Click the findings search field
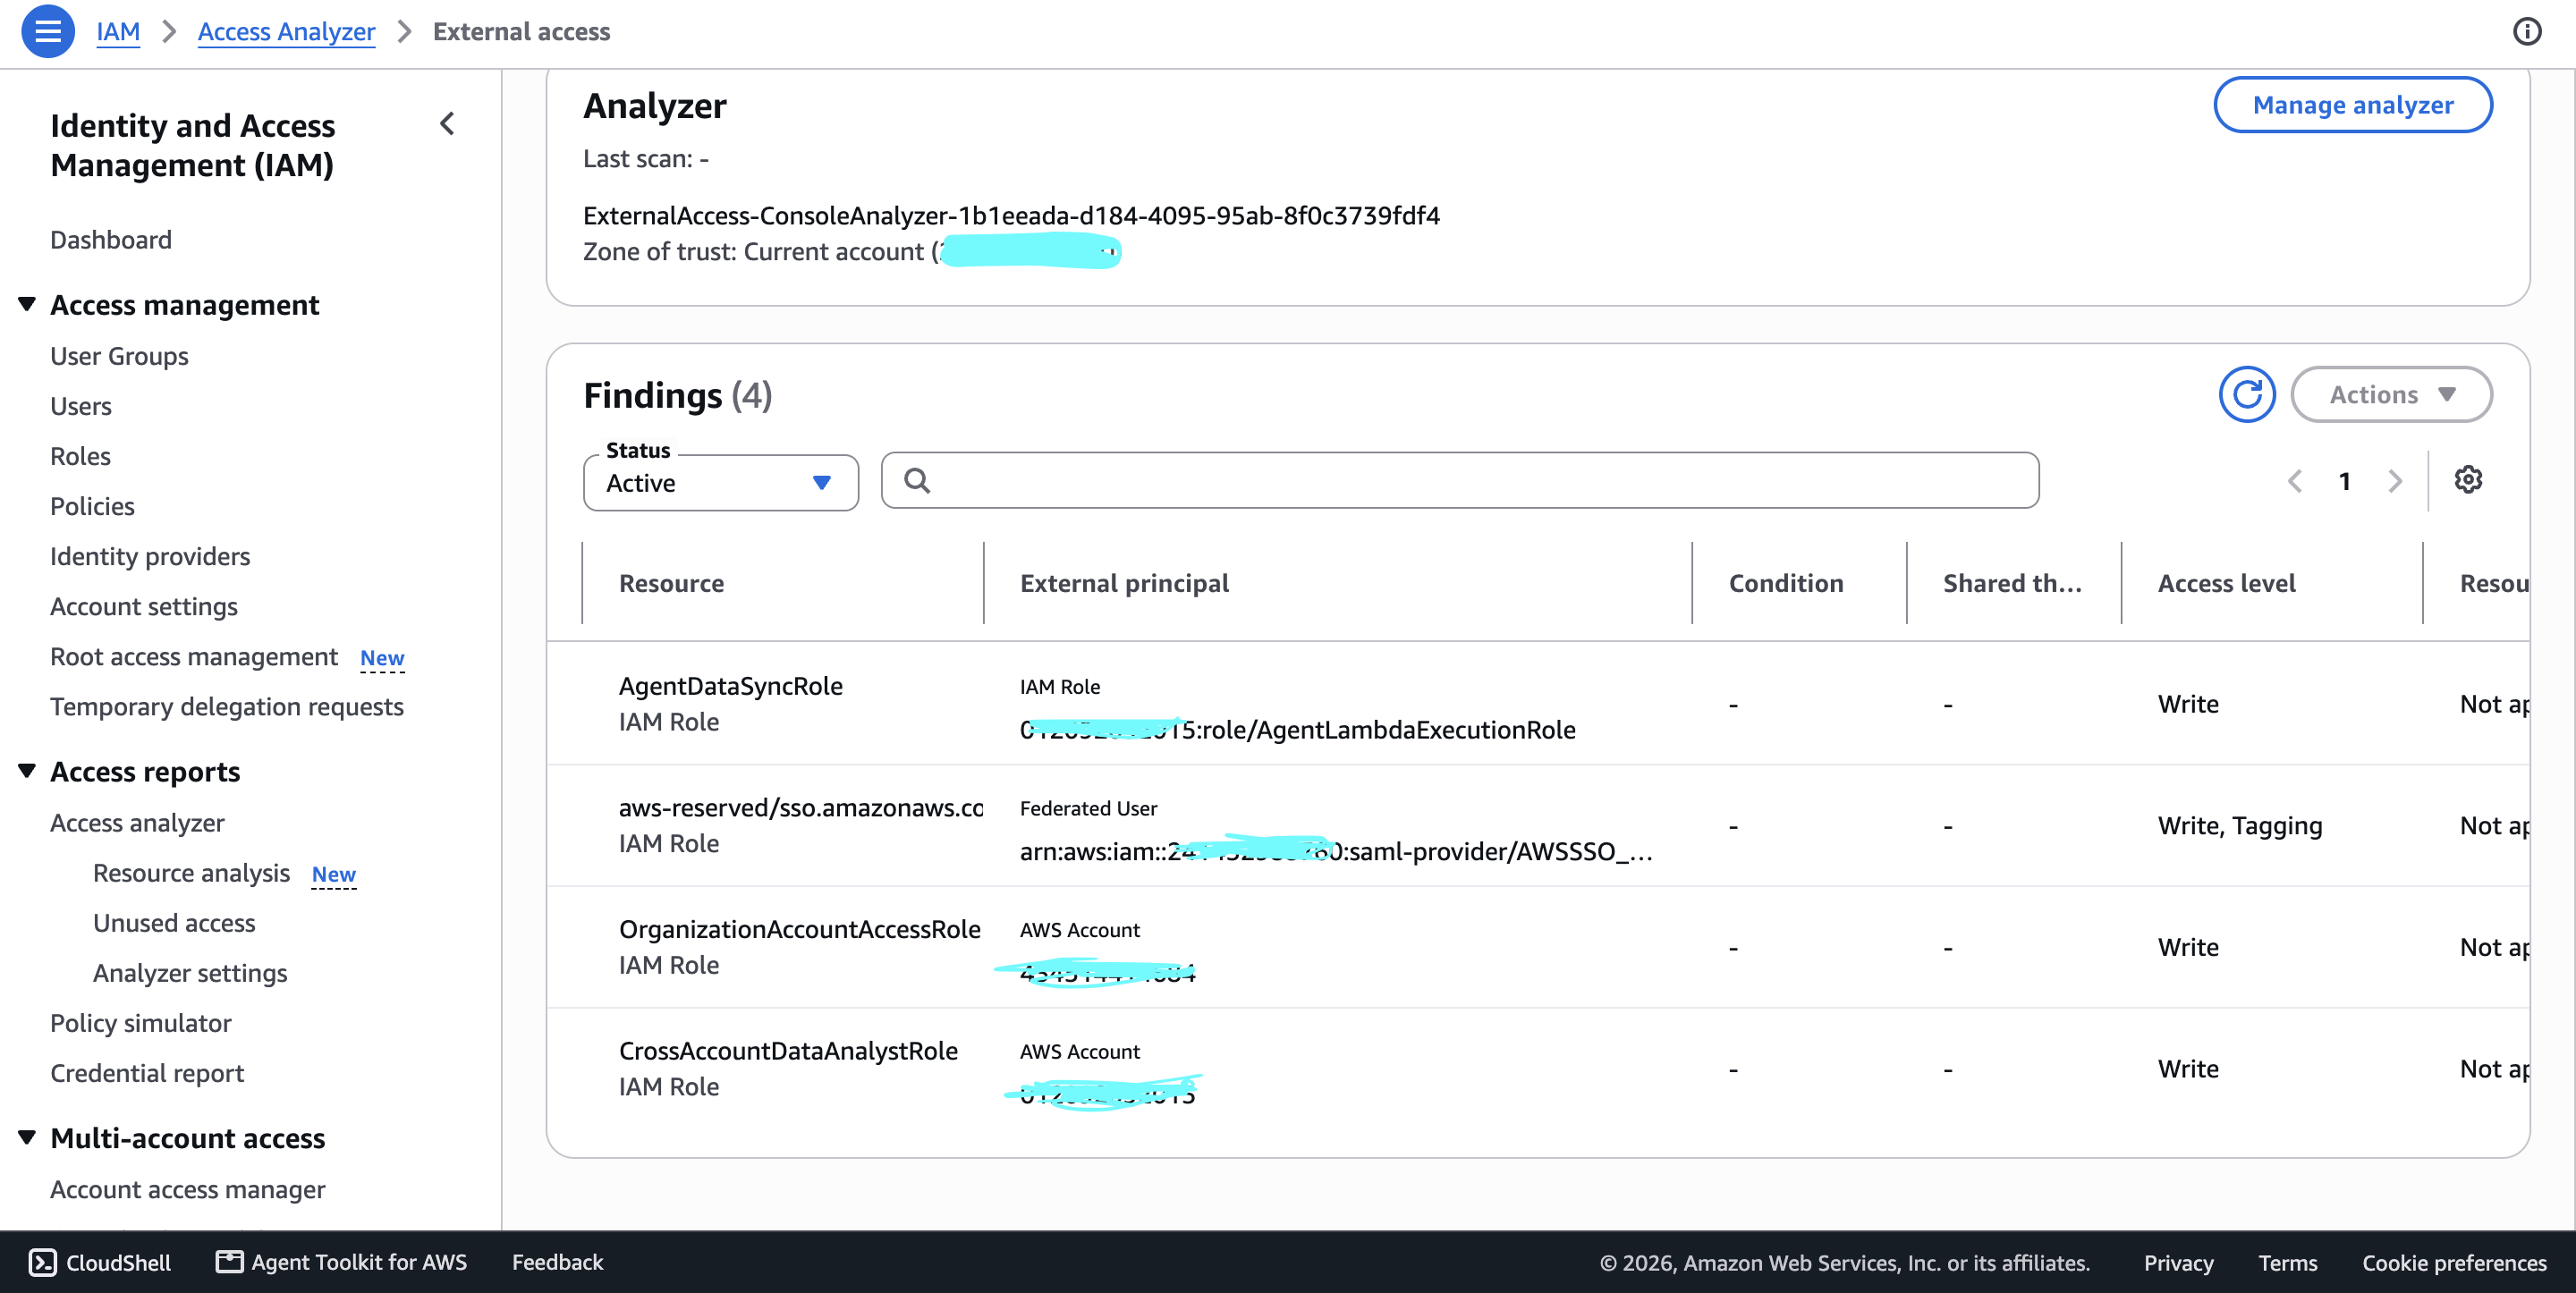Screen dimensions: 2576x1293 coord(1459,481)
